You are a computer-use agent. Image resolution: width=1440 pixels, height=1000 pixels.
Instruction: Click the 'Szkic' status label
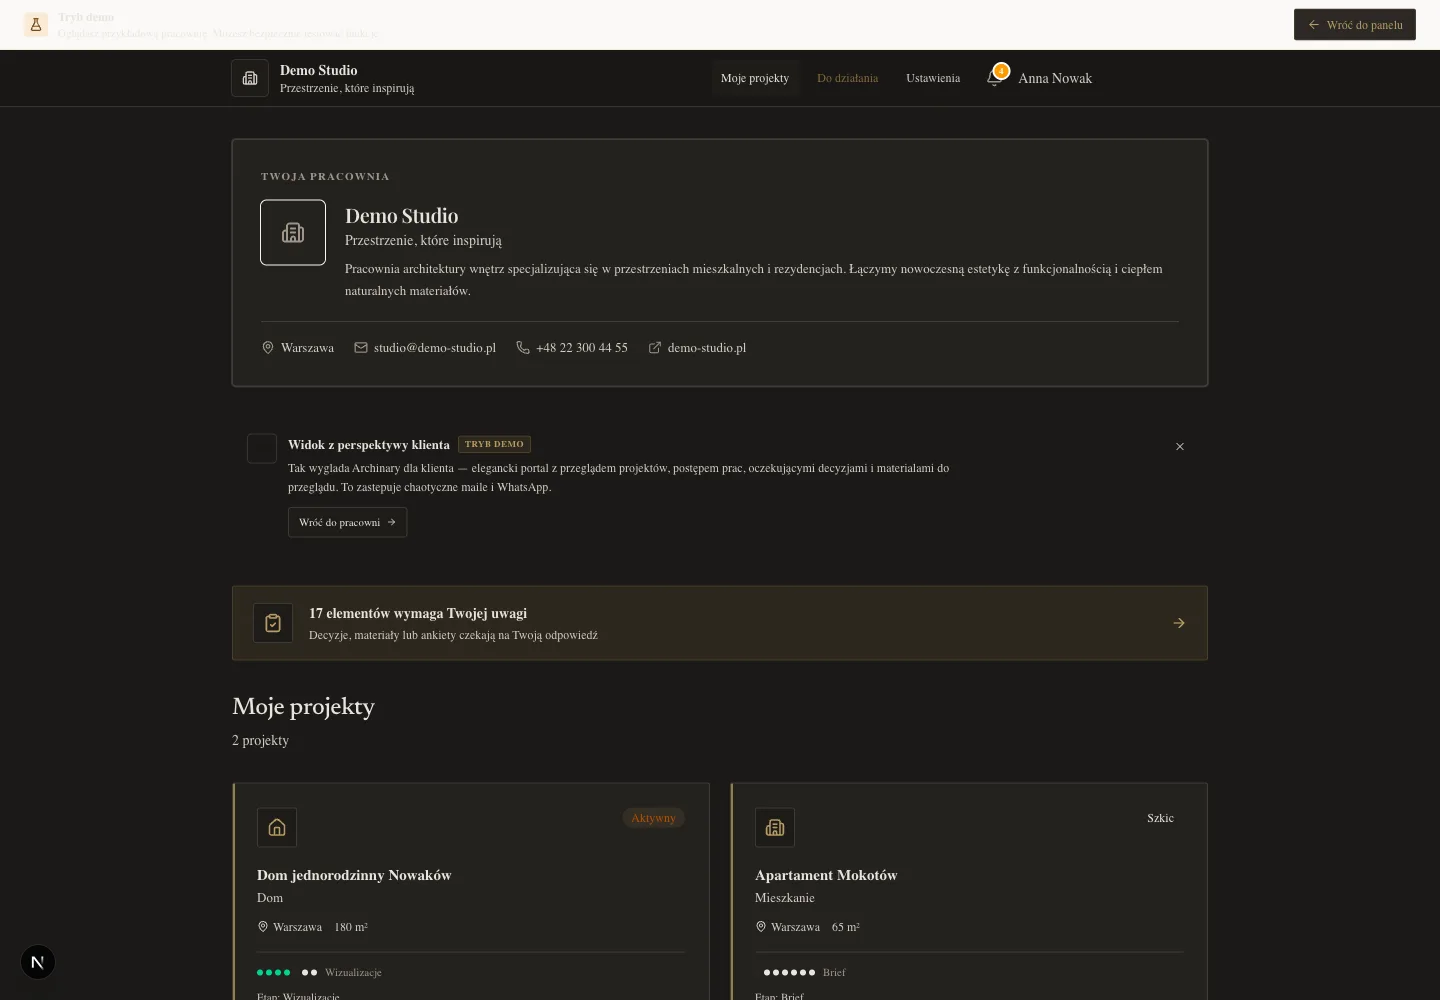(x=1160, y=818)
